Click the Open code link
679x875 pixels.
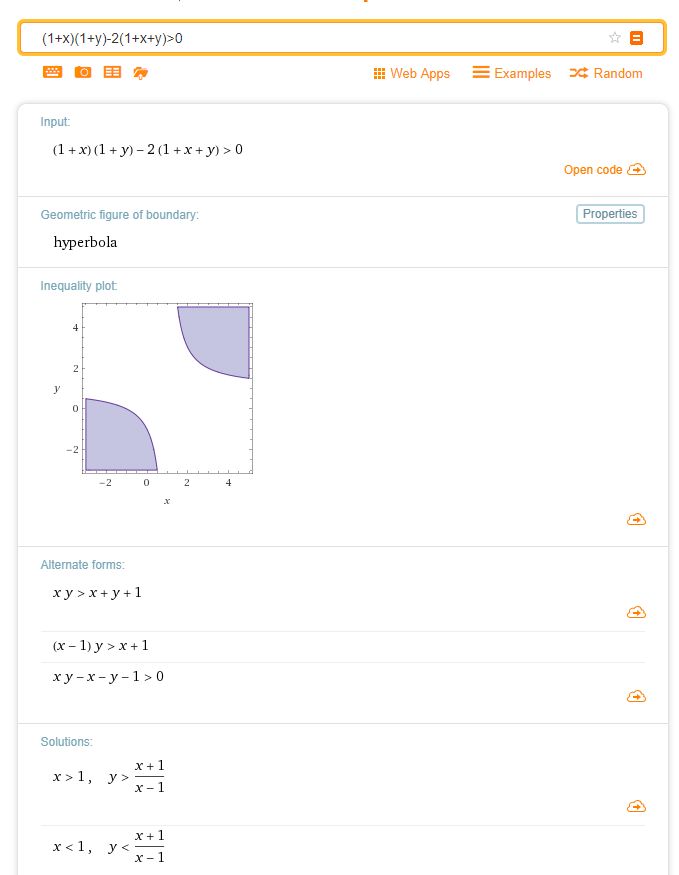(x=605, y=170)
